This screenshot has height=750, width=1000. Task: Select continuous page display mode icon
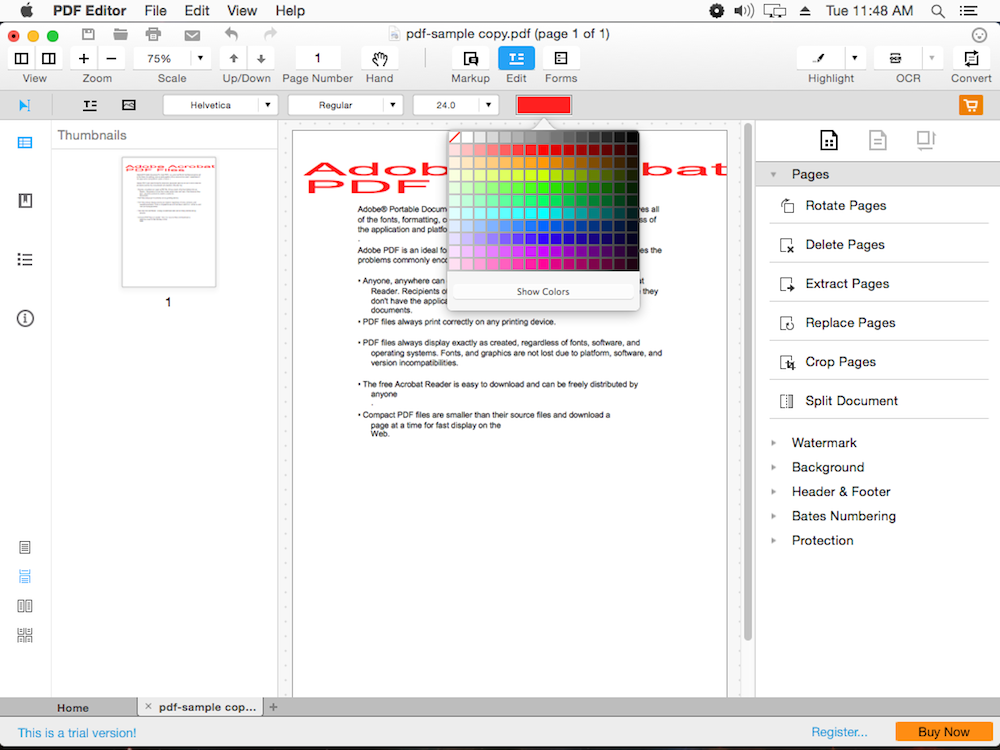click(x=25, y=577)
